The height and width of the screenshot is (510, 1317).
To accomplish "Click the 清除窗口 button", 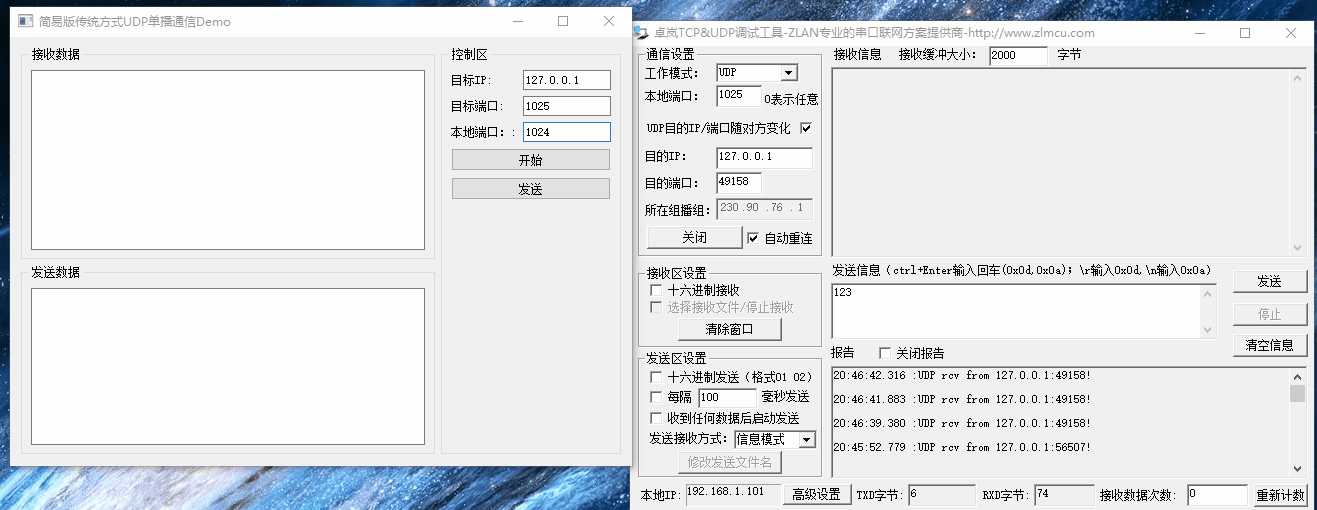I will click(x=729, y=329).
